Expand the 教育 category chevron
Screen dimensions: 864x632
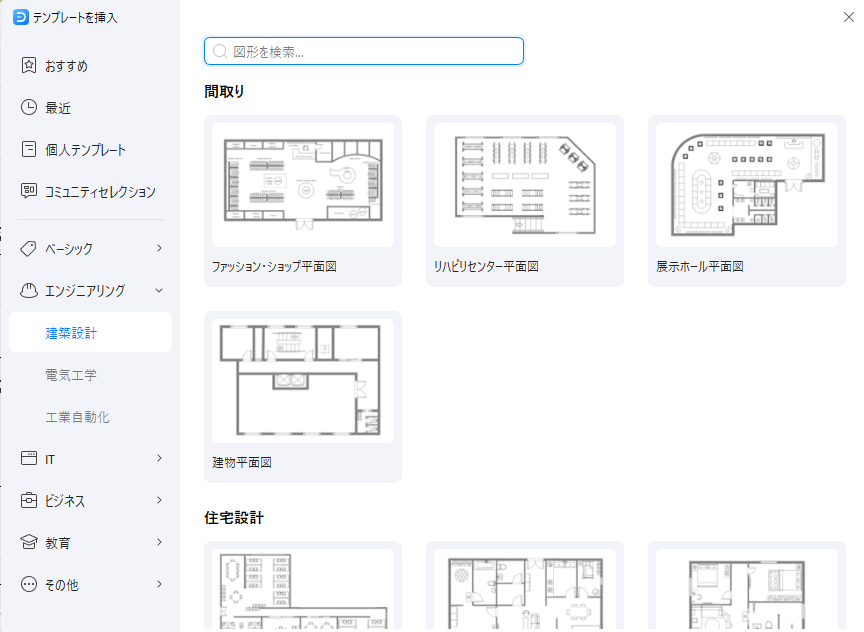[x=159, y=542]
